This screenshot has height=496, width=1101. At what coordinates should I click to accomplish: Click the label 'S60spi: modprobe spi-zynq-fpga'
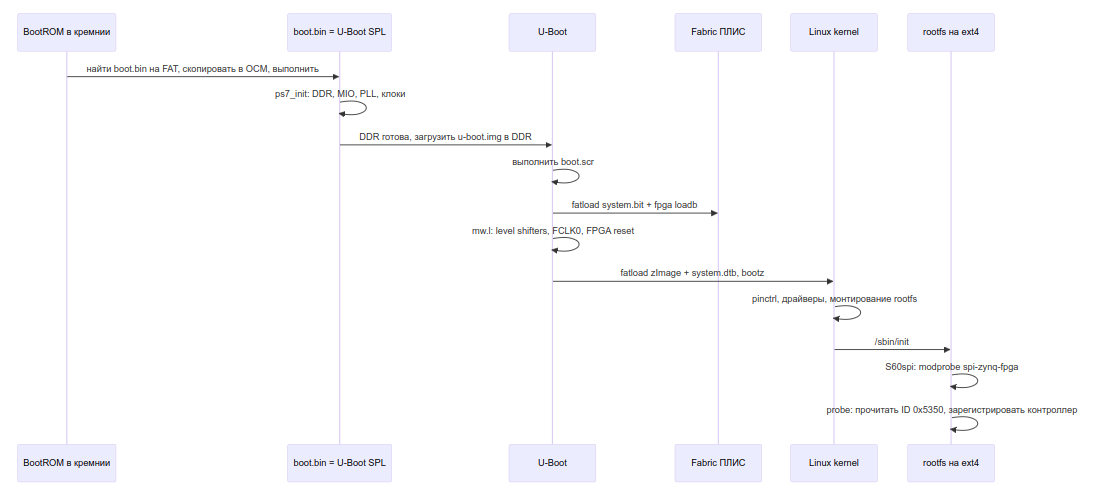tap(951, 367)
